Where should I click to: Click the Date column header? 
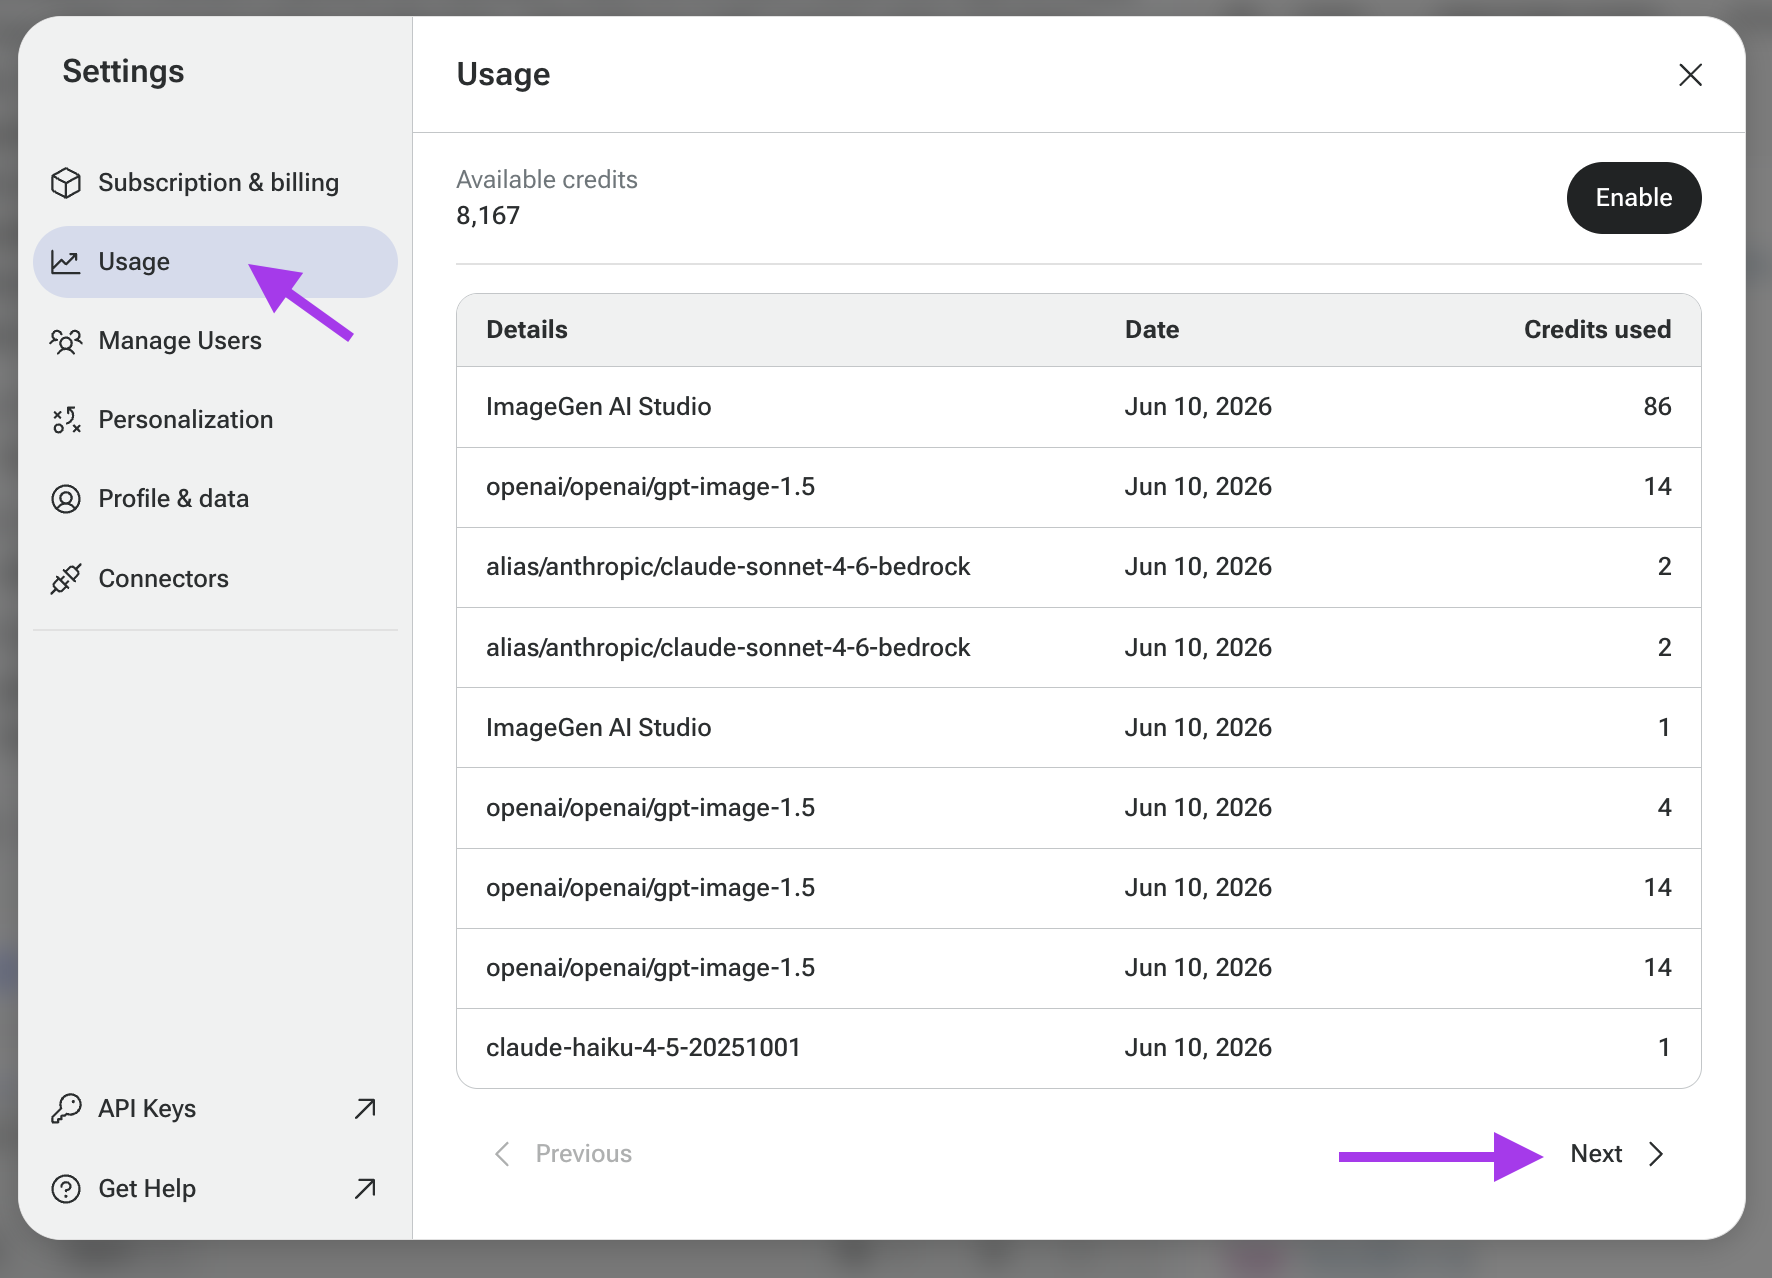(x=1152, y=330)
